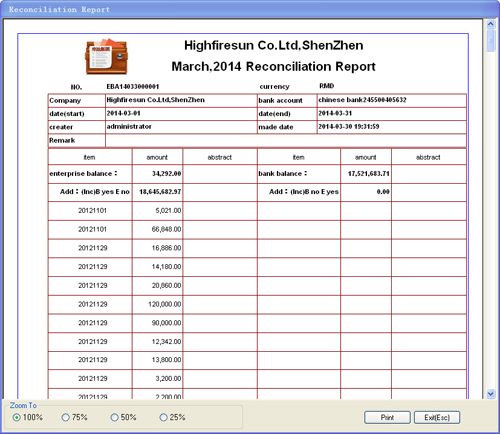Click the Print button
Image resolution: width=500 pixels, height=434 pixels.
tap(387, 417)
